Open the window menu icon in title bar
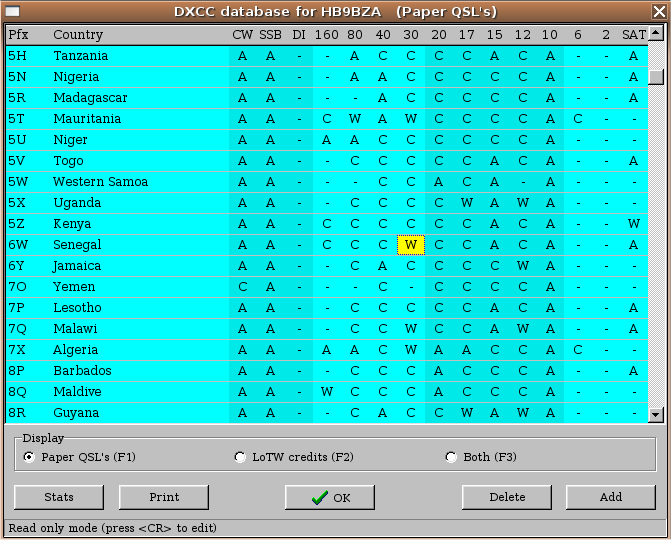 (12, 11)
